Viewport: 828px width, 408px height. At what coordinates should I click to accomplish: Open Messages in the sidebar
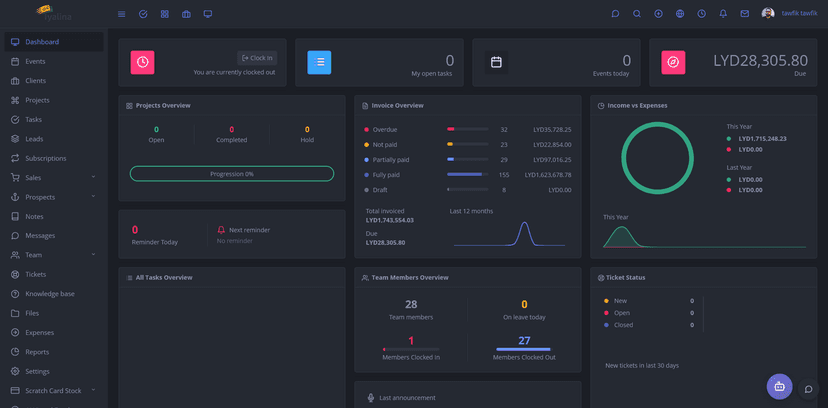(54, 235)
